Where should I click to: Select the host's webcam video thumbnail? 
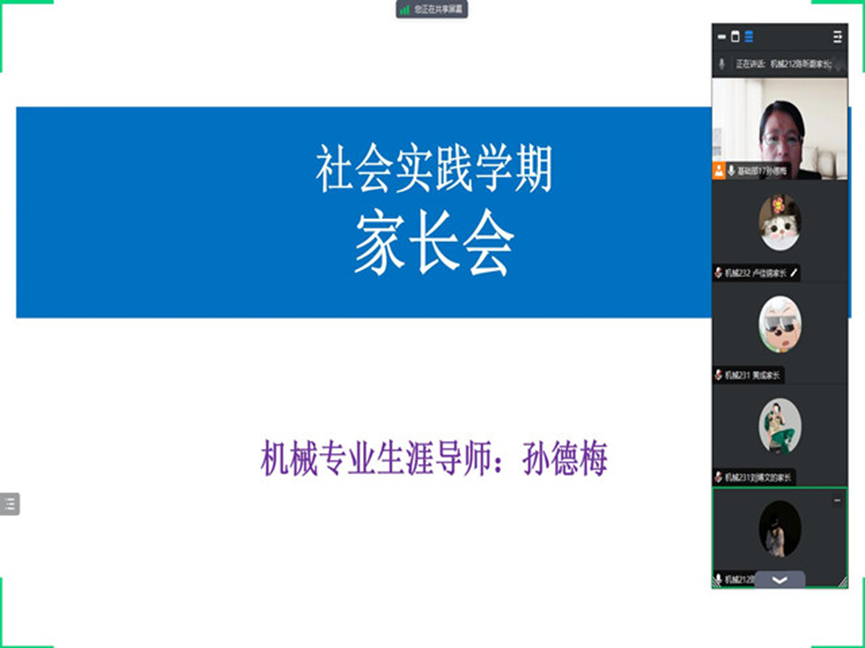click(x=780, y=125)
